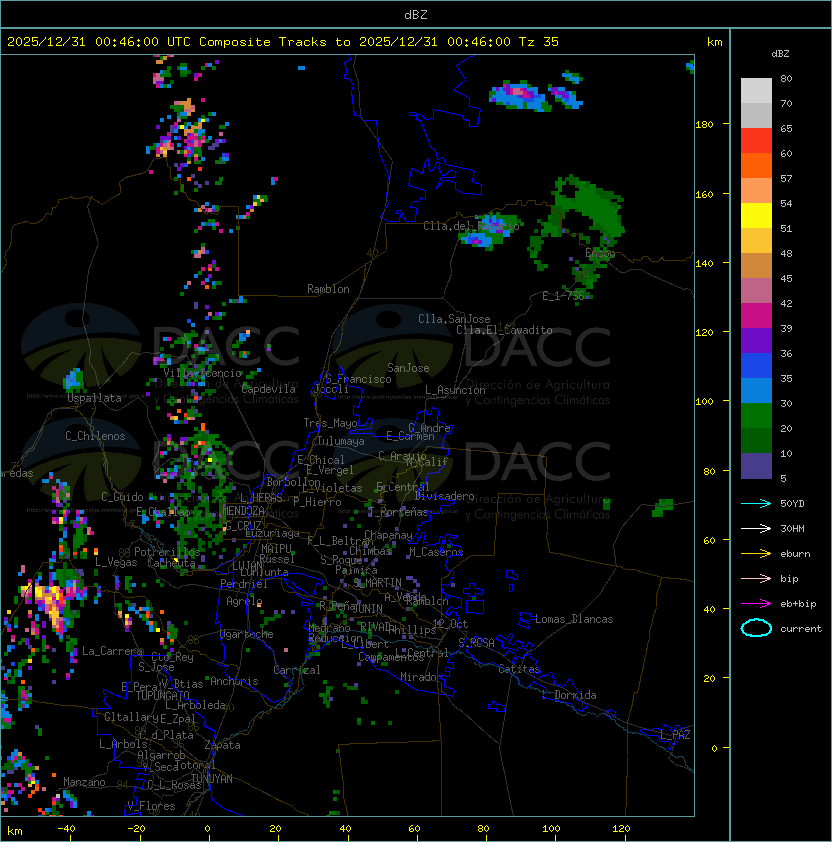Click the Clla.El_Cavadito place label

tap(504, 330)
